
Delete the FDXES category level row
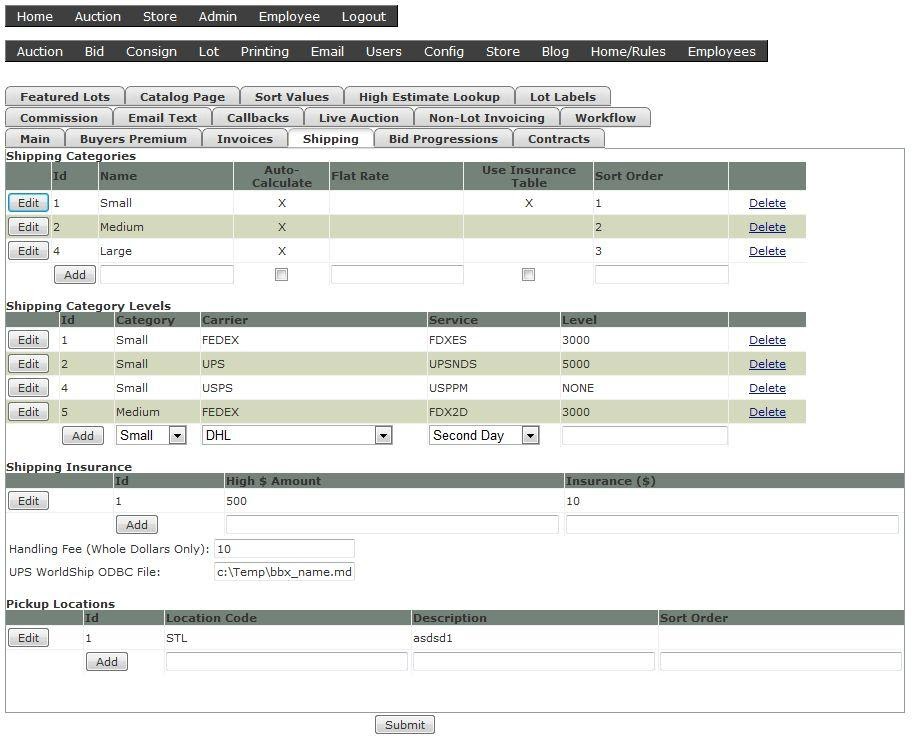[x=767, y=340]
